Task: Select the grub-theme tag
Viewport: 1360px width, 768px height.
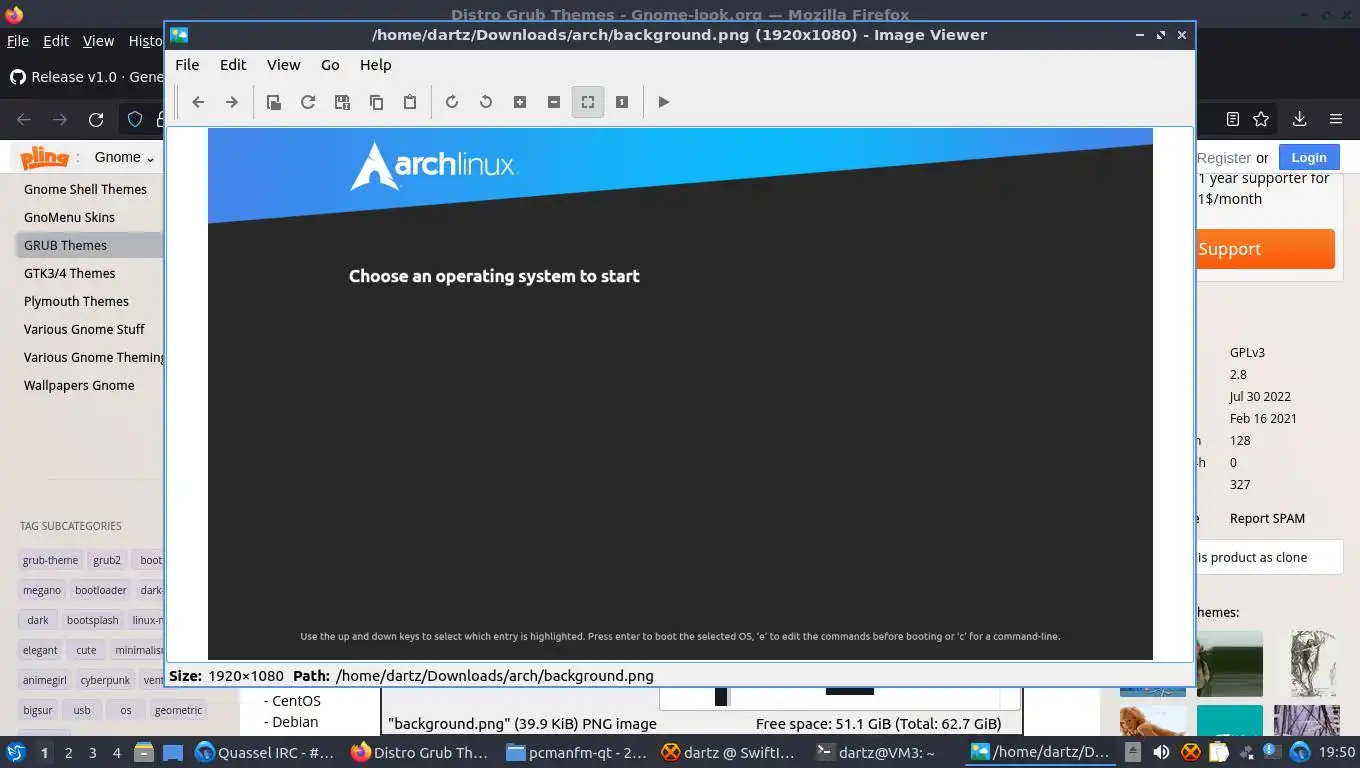Action: [50, 560]
